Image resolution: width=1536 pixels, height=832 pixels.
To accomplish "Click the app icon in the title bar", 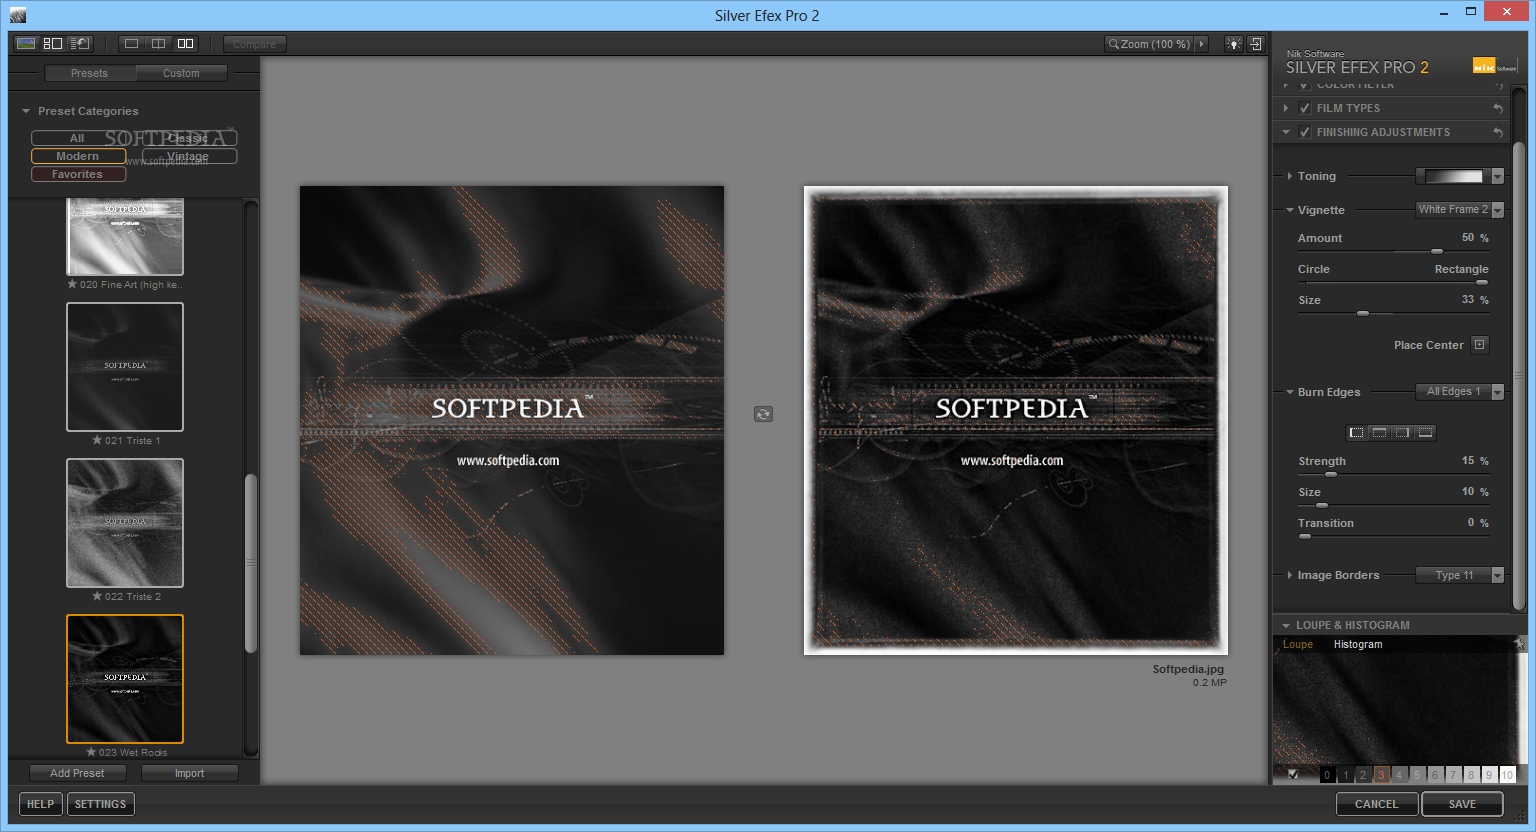I will (x=17, y=15).
